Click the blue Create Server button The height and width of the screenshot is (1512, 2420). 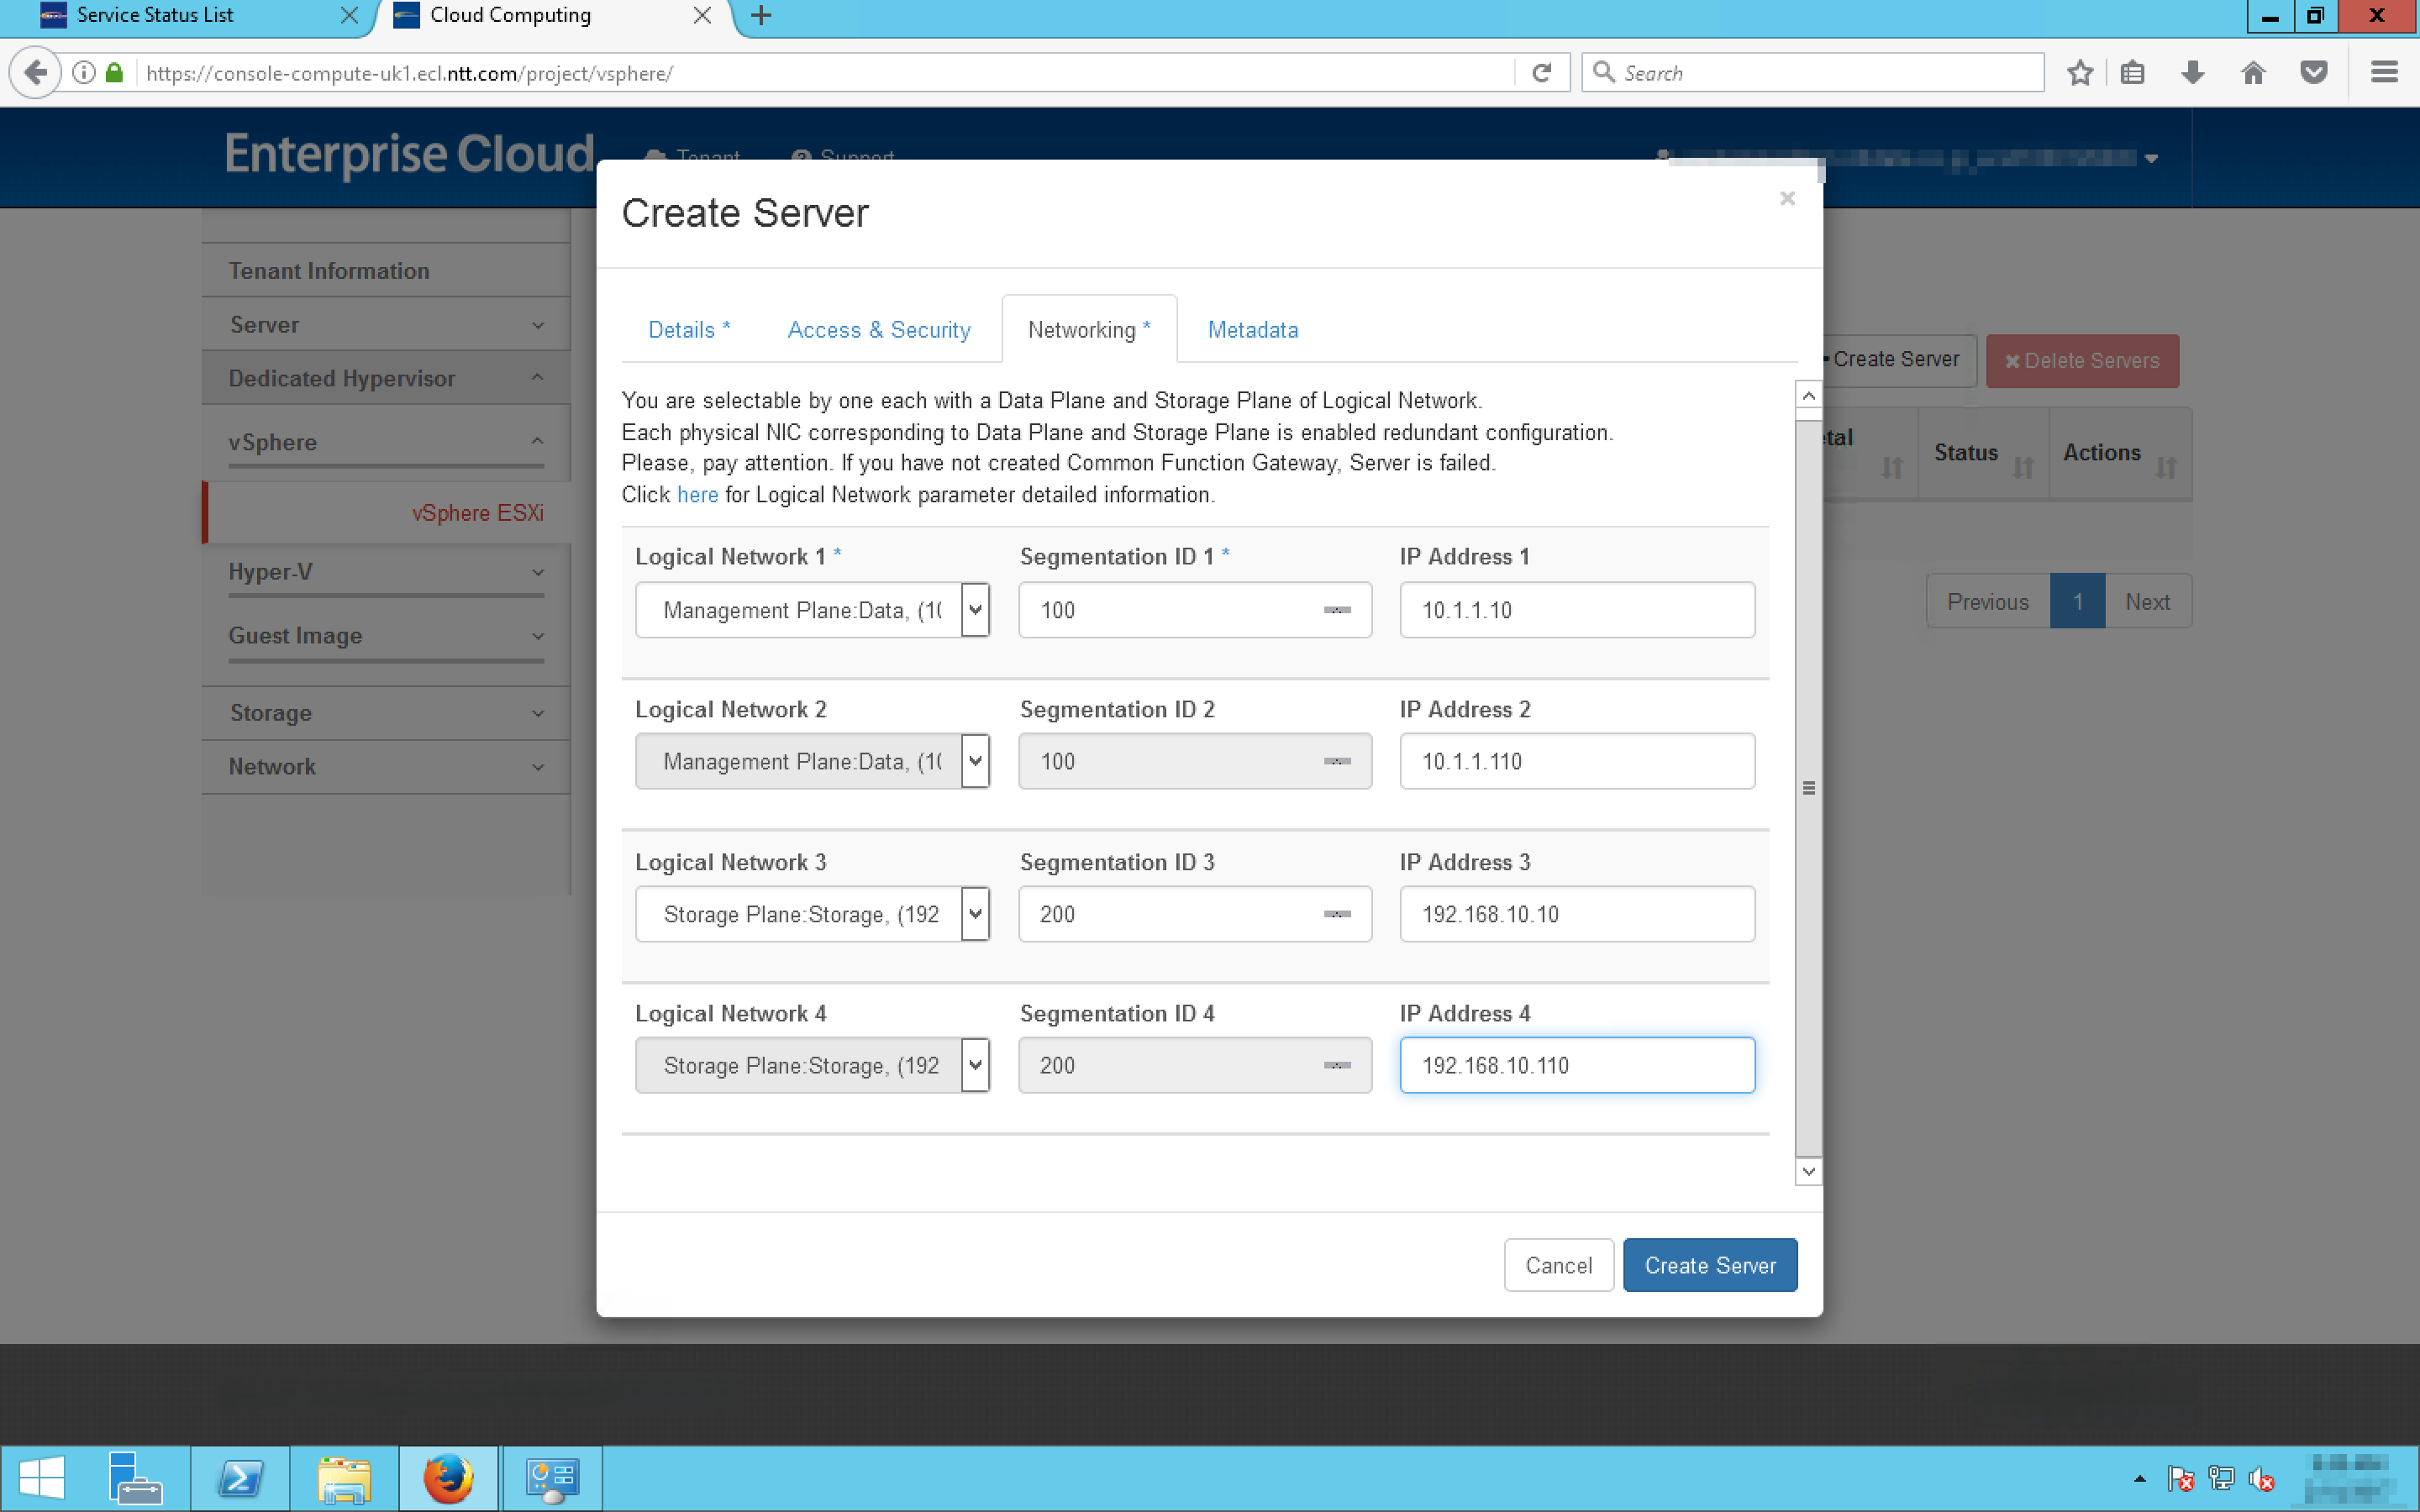(1709, 1265)
